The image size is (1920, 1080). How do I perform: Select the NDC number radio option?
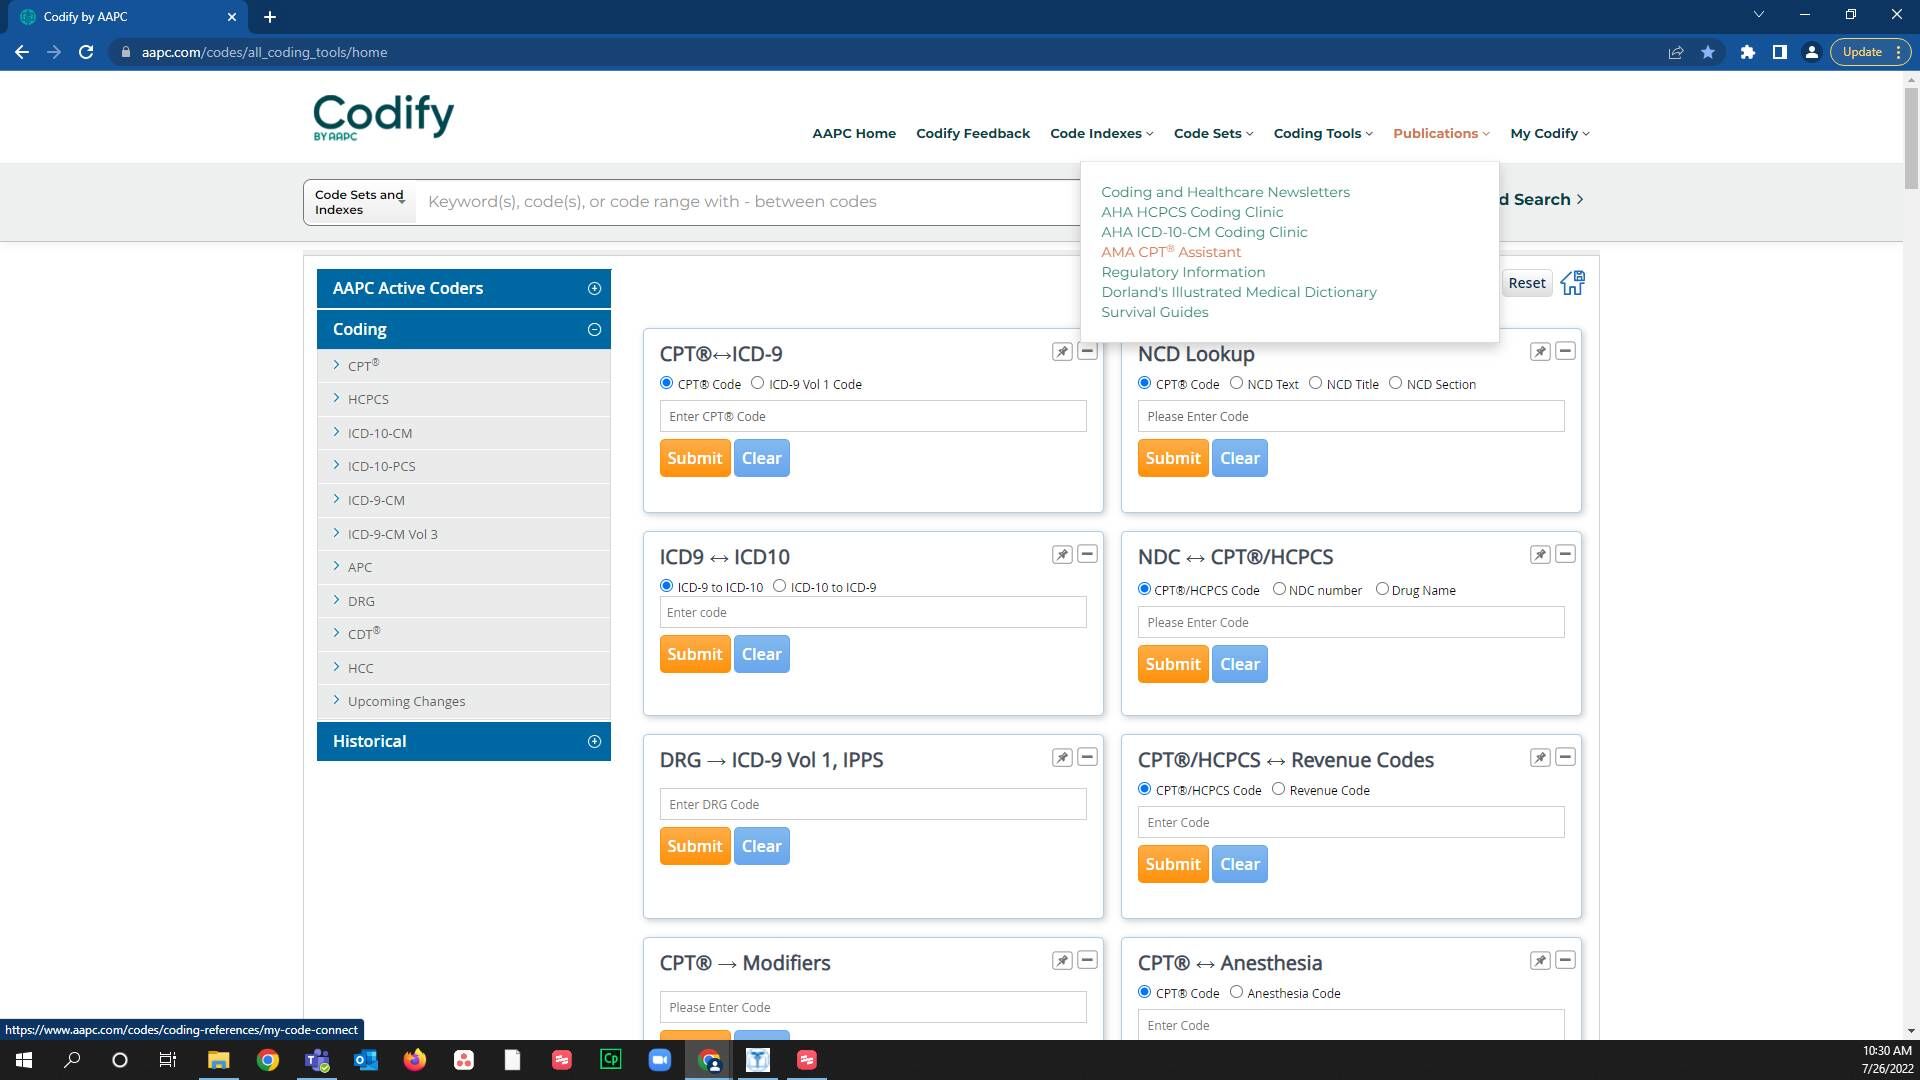pos(1279,589)
